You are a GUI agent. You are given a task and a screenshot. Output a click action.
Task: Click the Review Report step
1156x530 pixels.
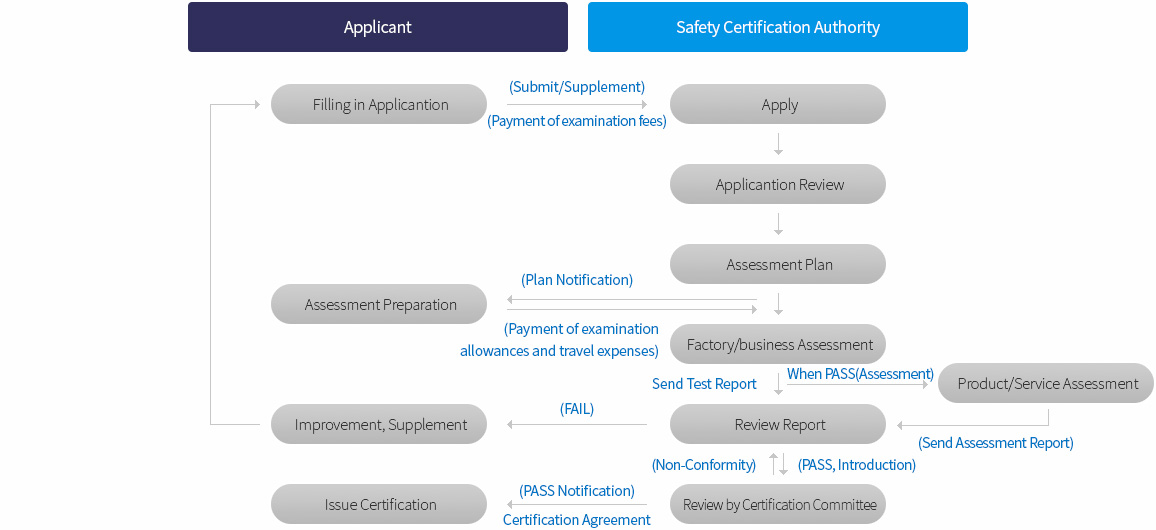778,424
